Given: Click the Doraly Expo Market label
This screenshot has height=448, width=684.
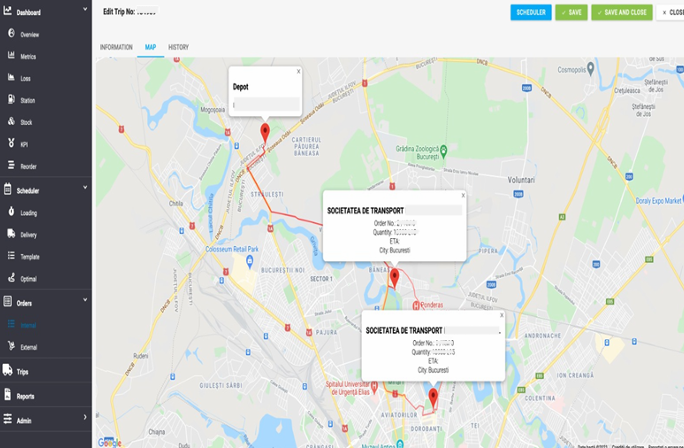Looking at the screenshot, I should point(658,201).
